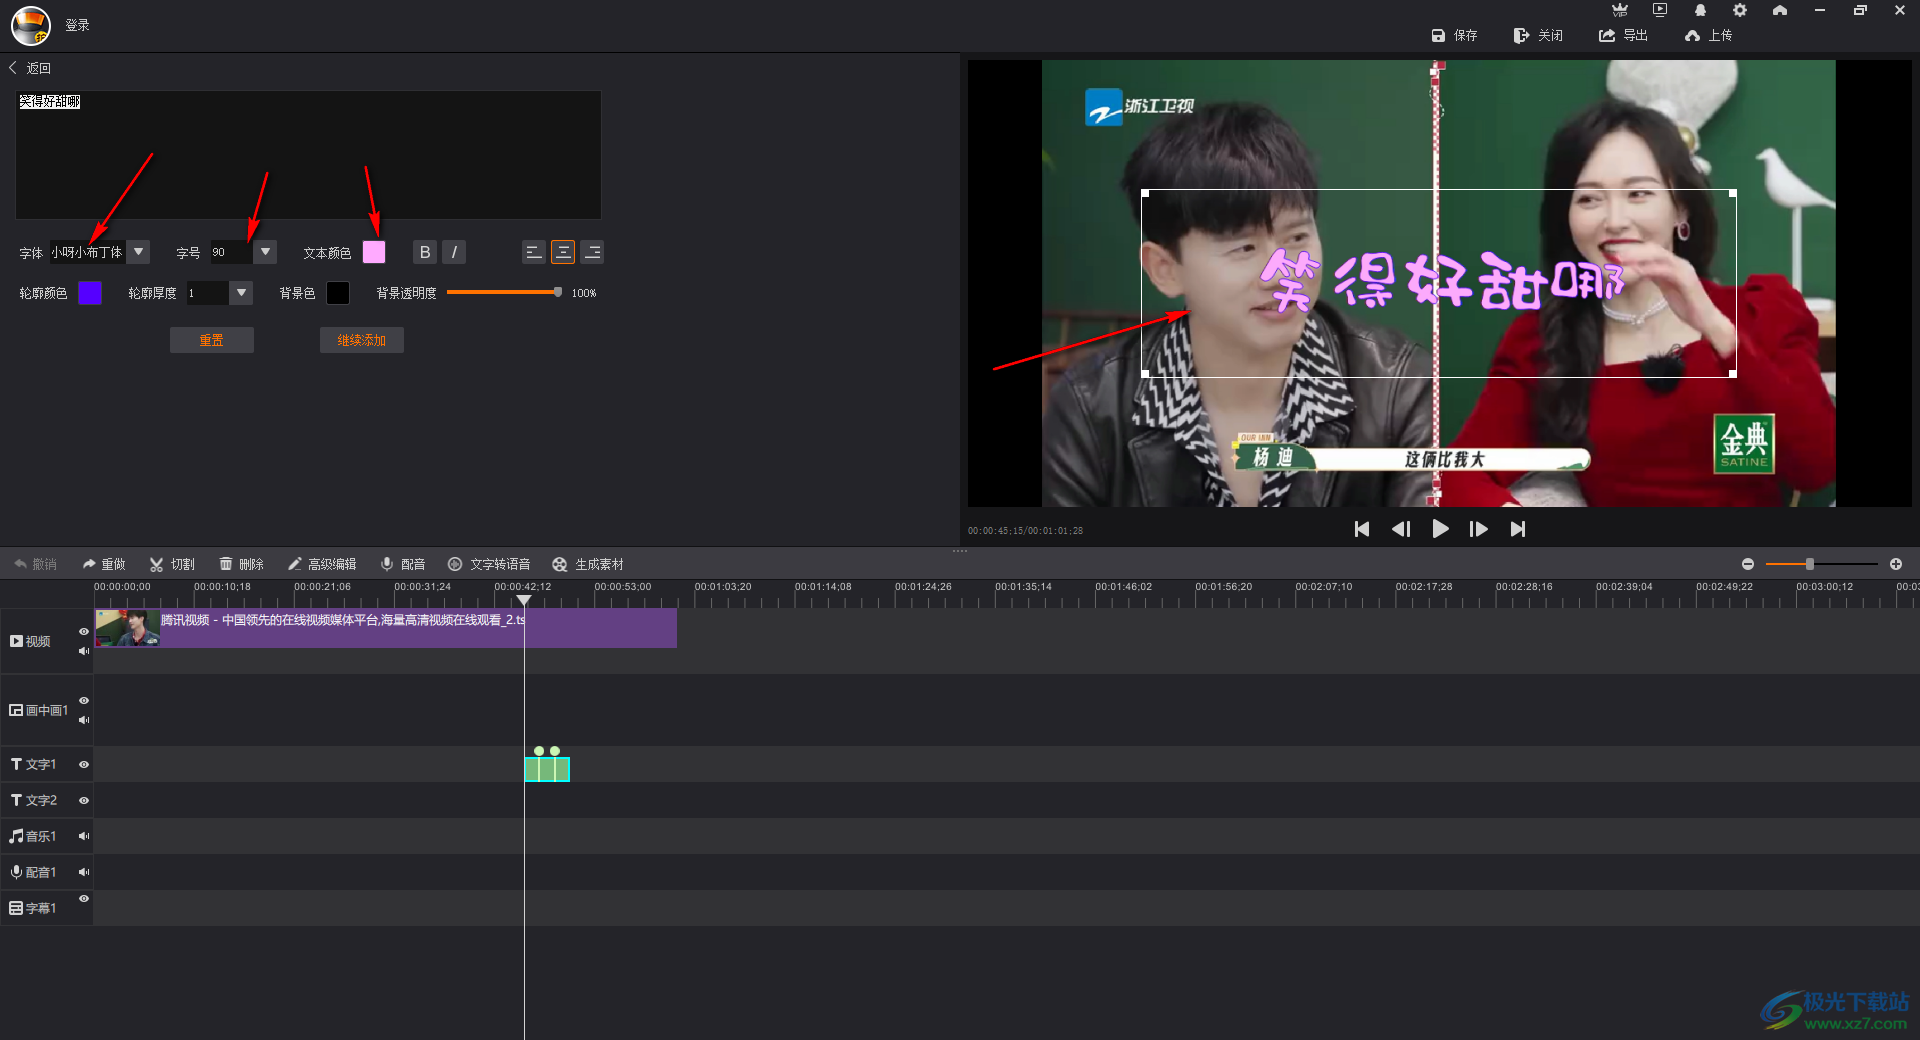Screen dimensions: 1920x1040
Task: Click Undo (撤销) in the timeline toolbar
Action: [x=35, y=564]
